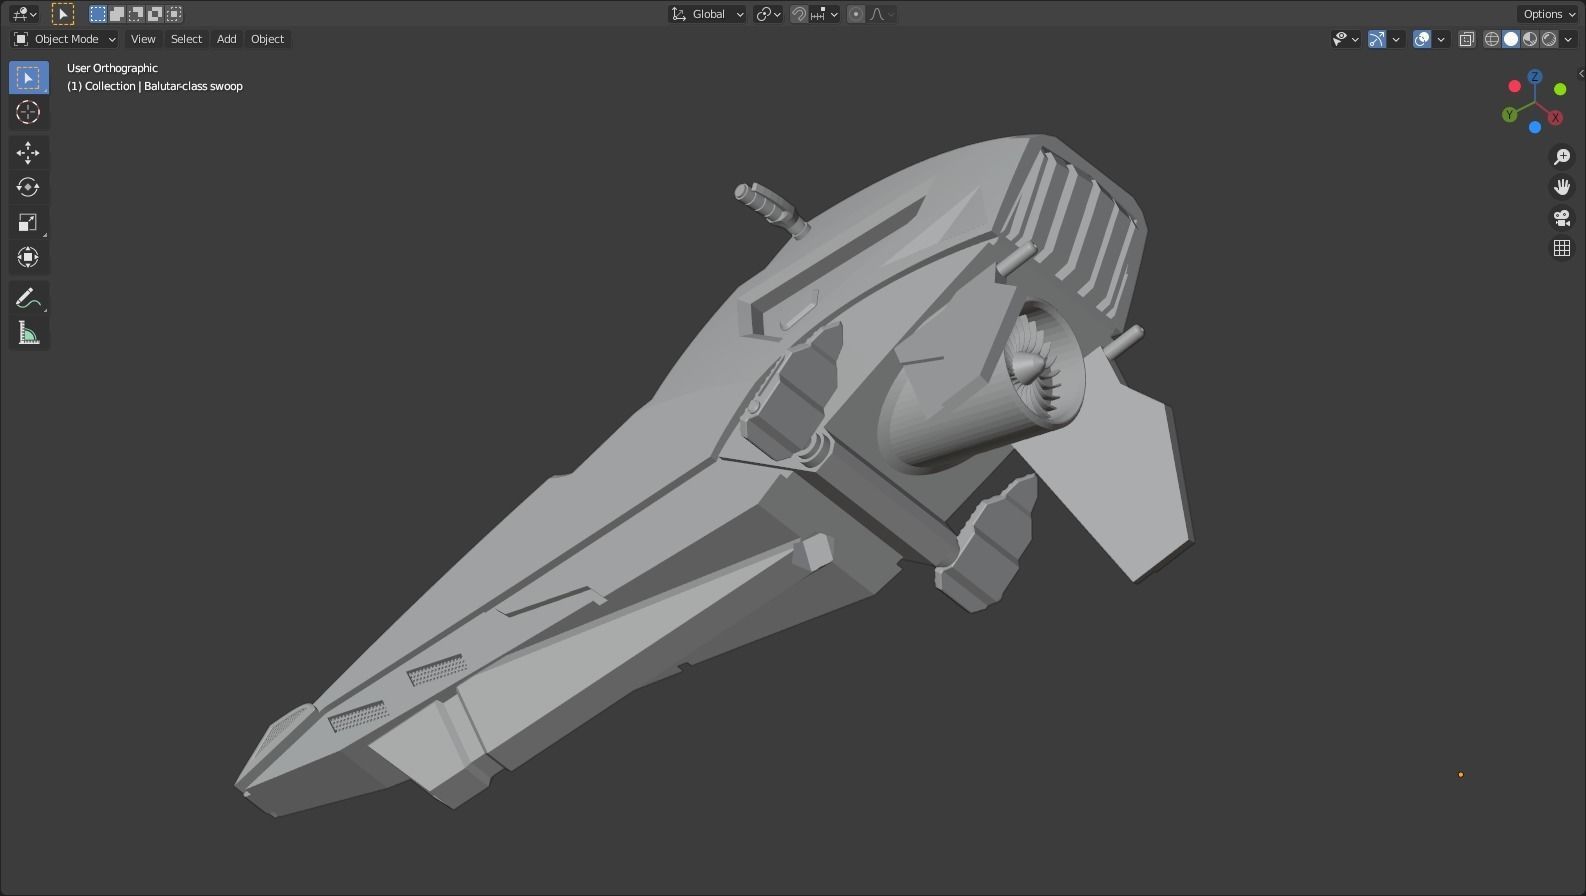Open the Object Mode dropdown
The width and height of the screenshot is (1586, 896).
pos(65,39)
